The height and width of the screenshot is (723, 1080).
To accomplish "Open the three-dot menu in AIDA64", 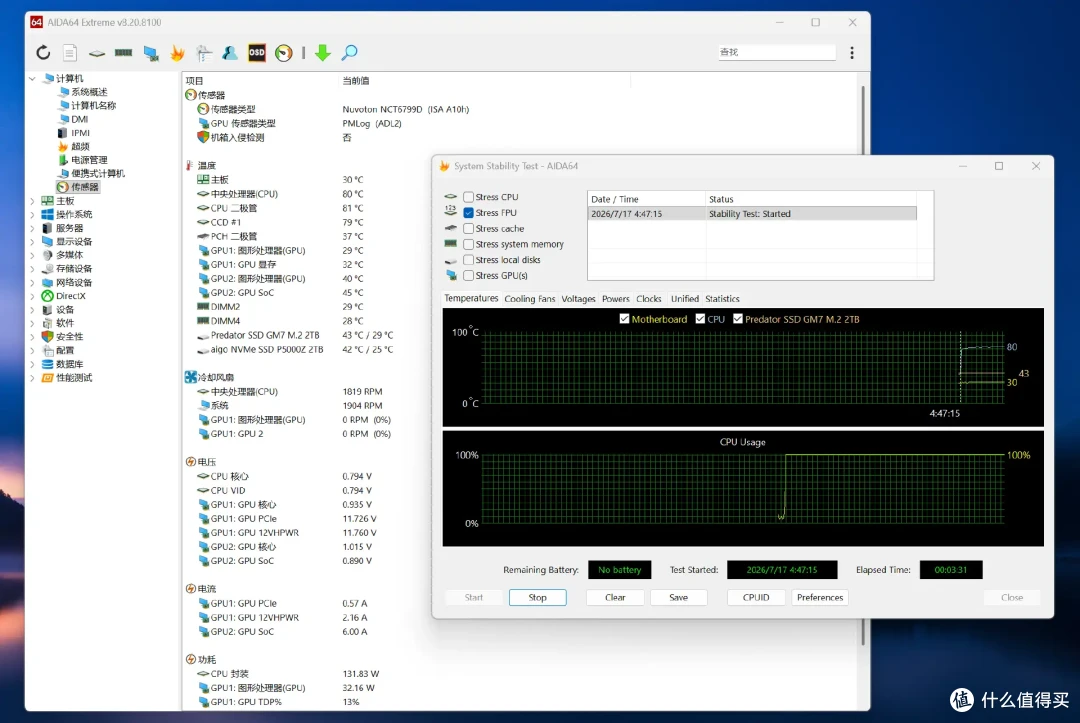I will (x=852, y=52).
